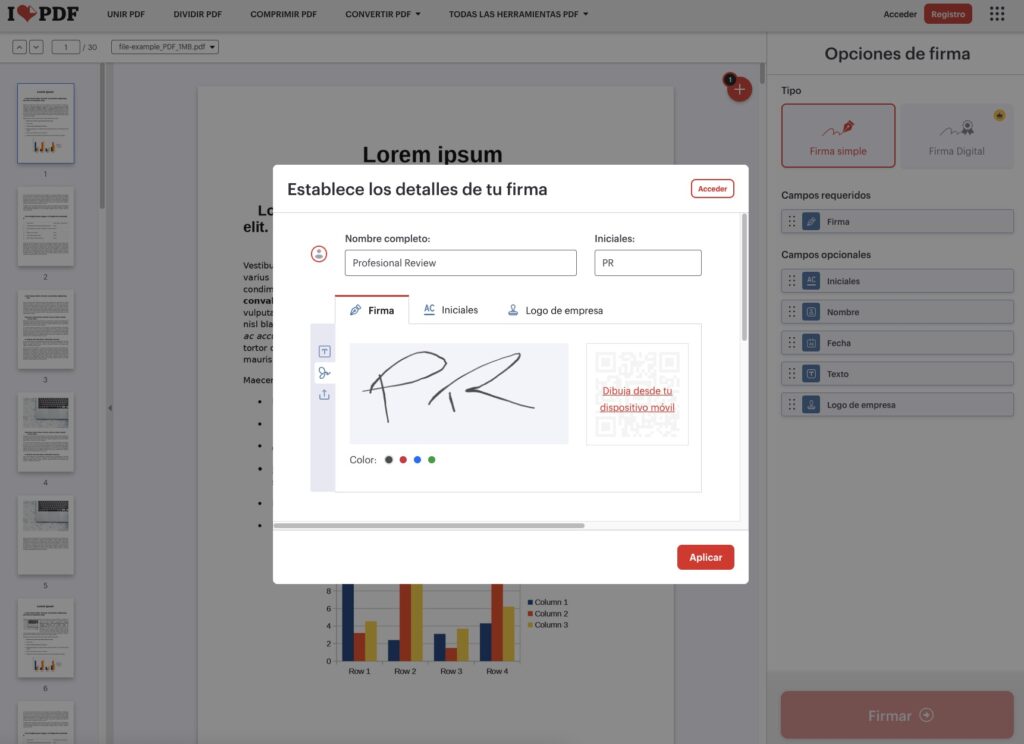This screenshot has height=744, width=1024.
Task: Grab the drag handle of the Iniciales field
Action: tap(792, 281)
